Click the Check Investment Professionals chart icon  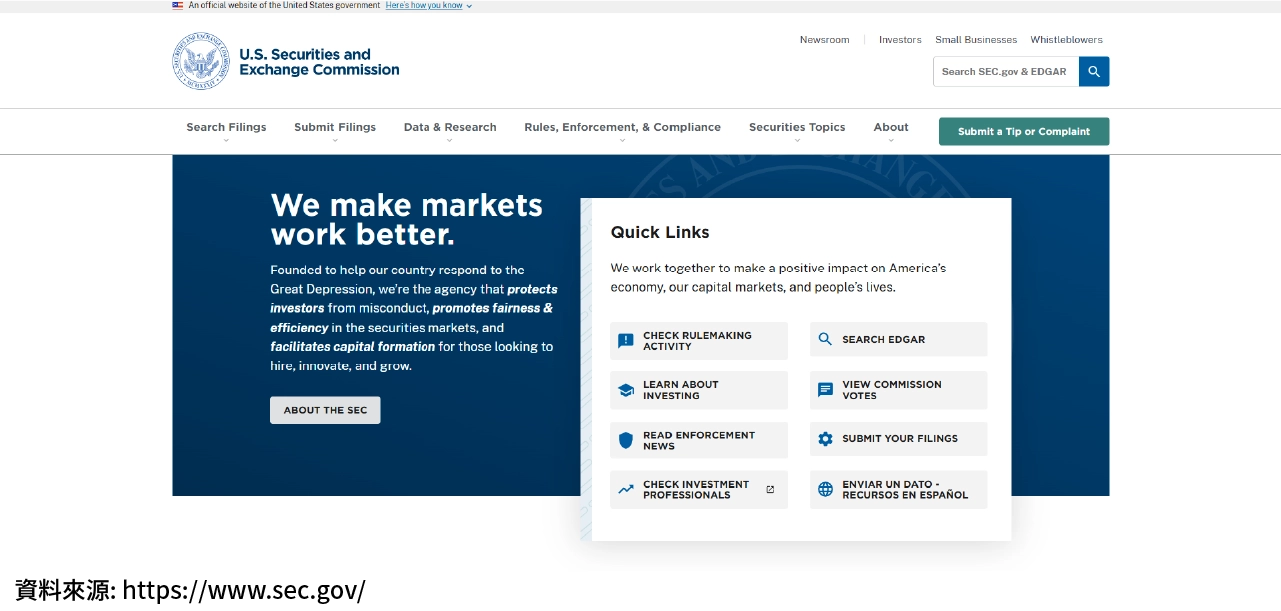(x=626, y=490)
